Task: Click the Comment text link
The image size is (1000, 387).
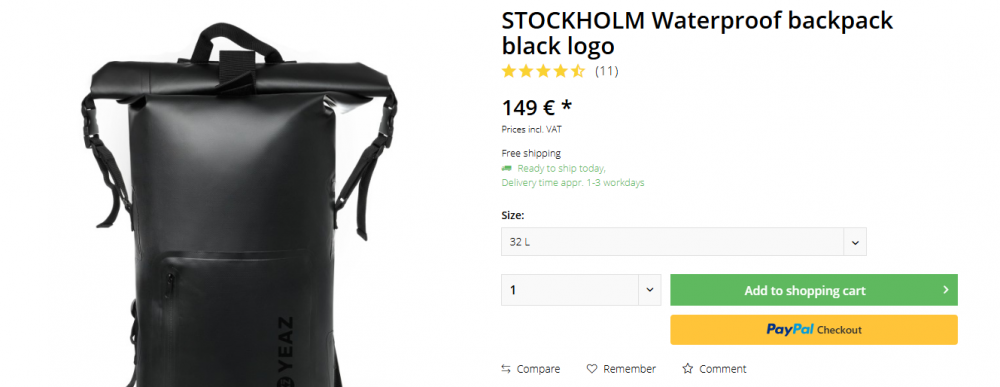Action: coord(723,369)
